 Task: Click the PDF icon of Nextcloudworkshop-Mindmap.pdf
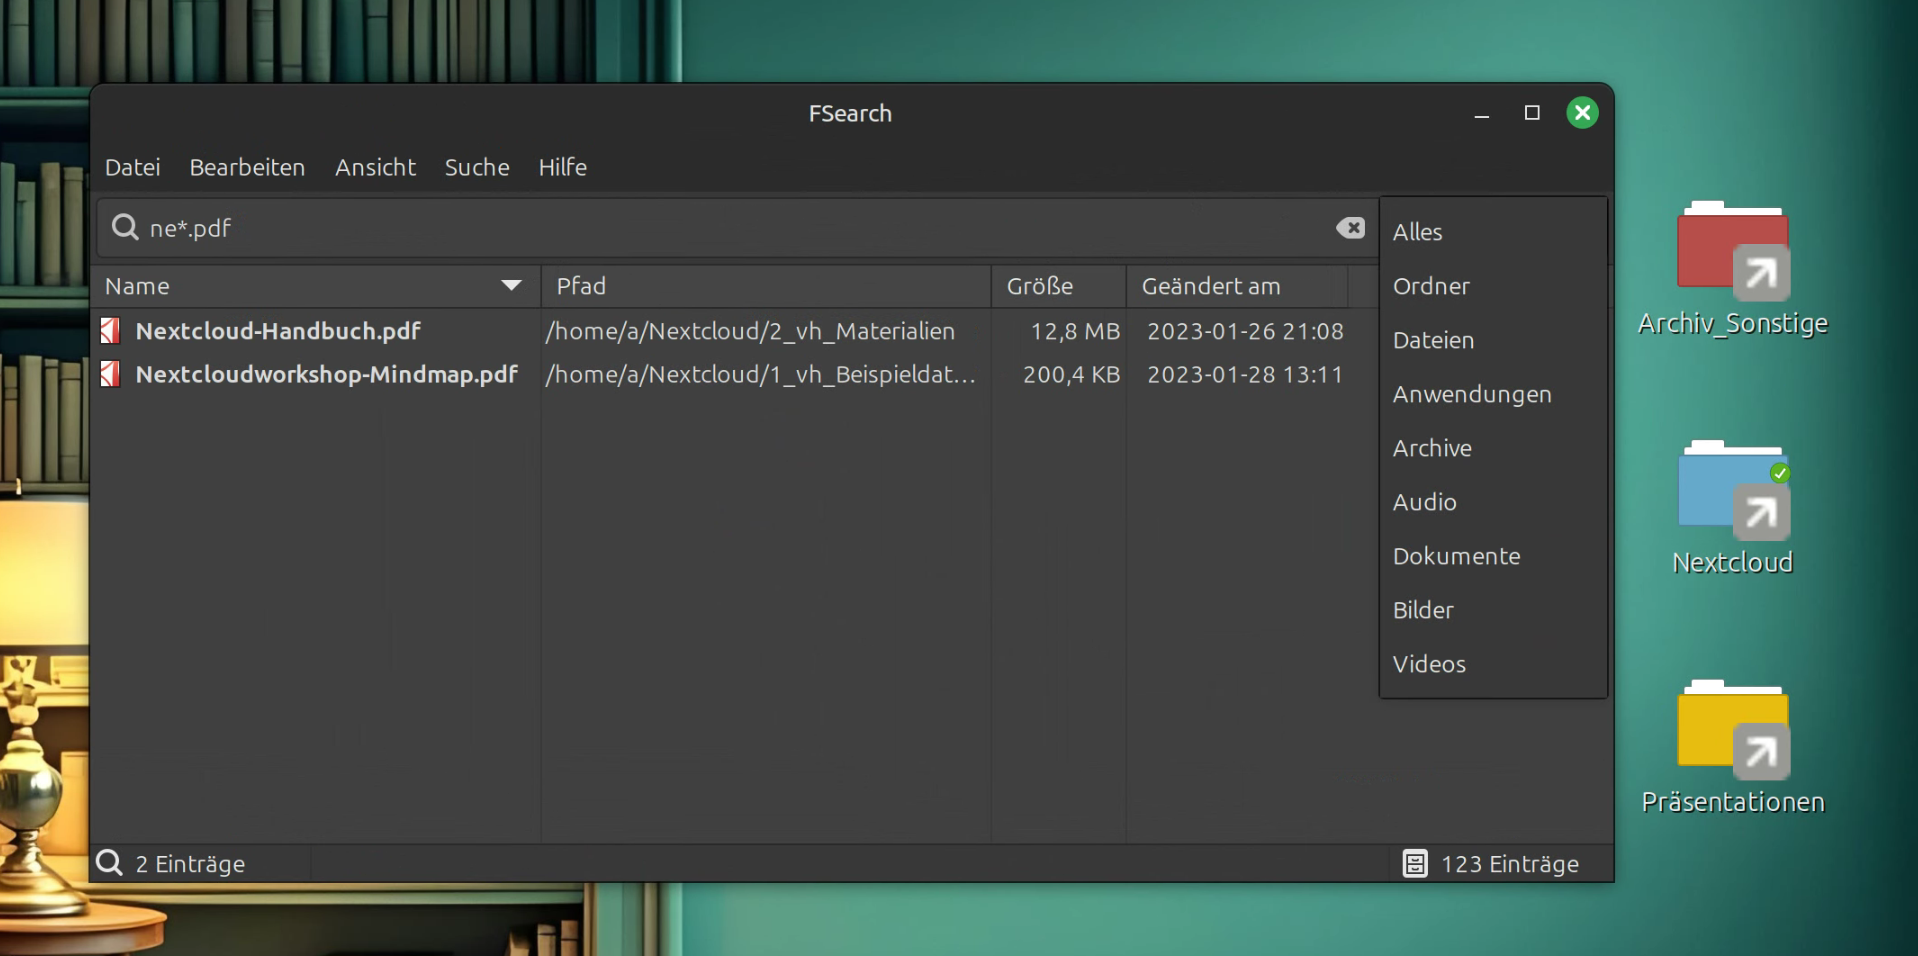point(110,374)
